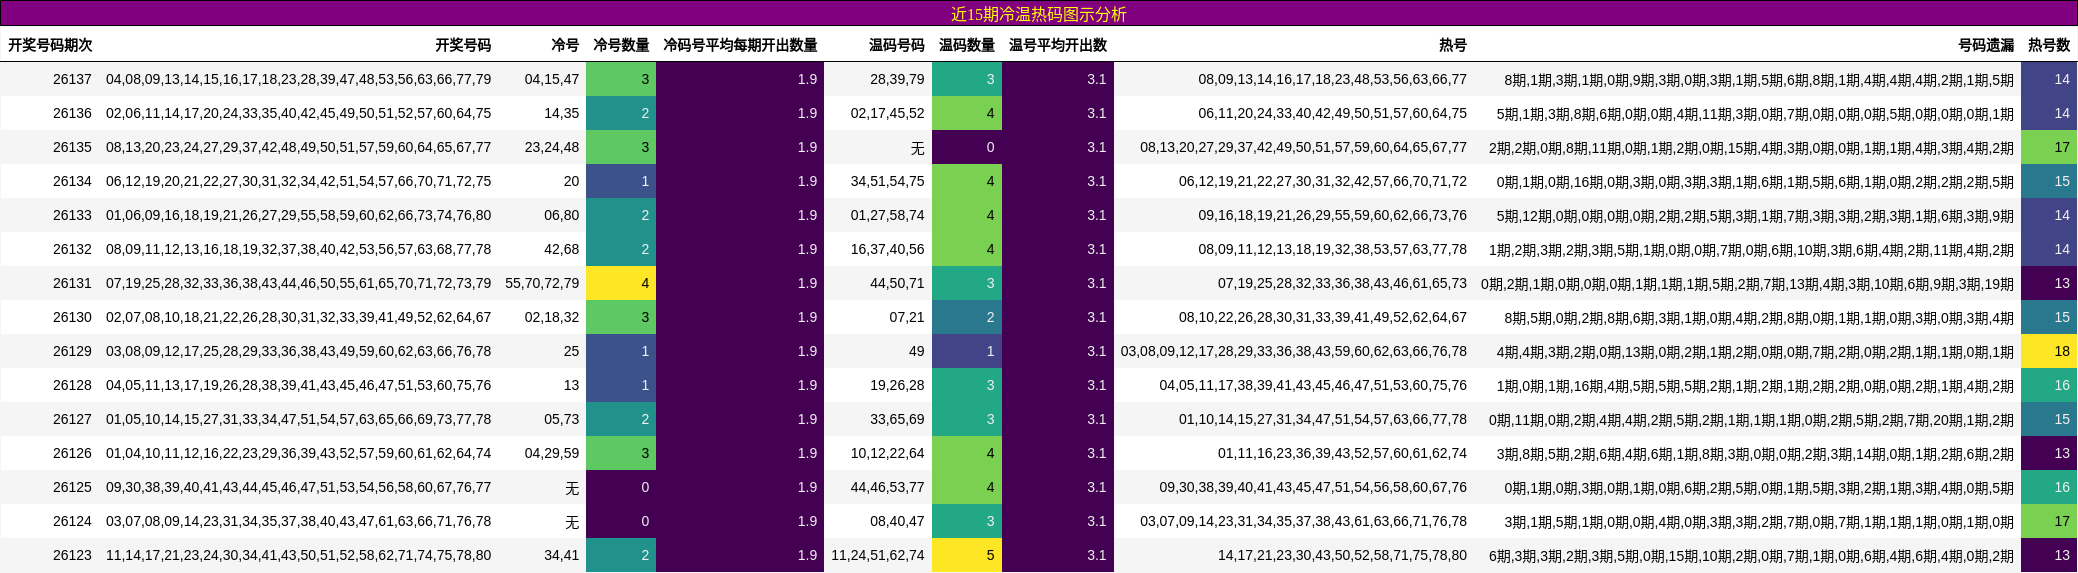This screenshot has width=2078, height=573.
Task: Select warm numbers cell 28,39,79
Action: click(x=897, y=79)
